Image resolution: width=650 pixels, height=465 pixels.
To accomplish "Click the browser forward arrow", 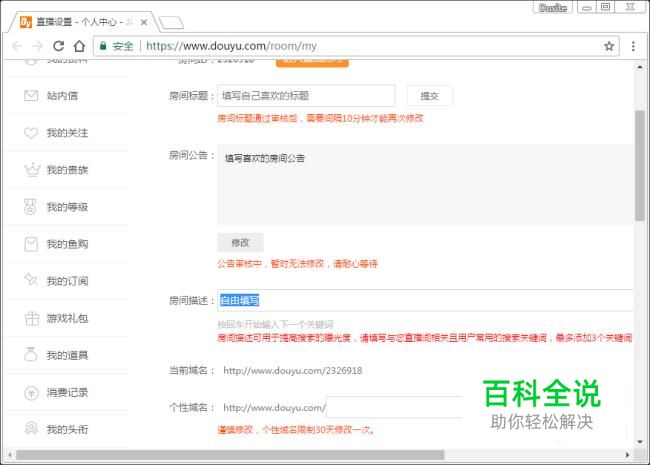I will (x=38, y=46).
